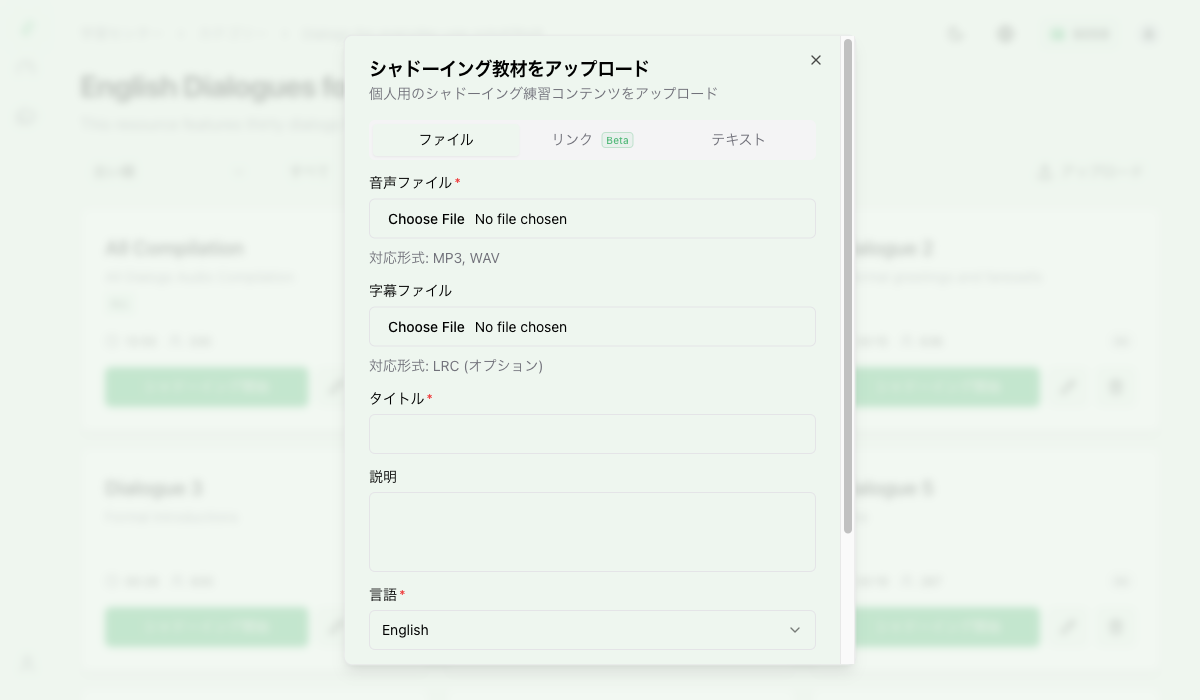Click the trash icon on the Dialogue 2 card
Viewport: 1200px width, 700px height.
point(1116,387)
